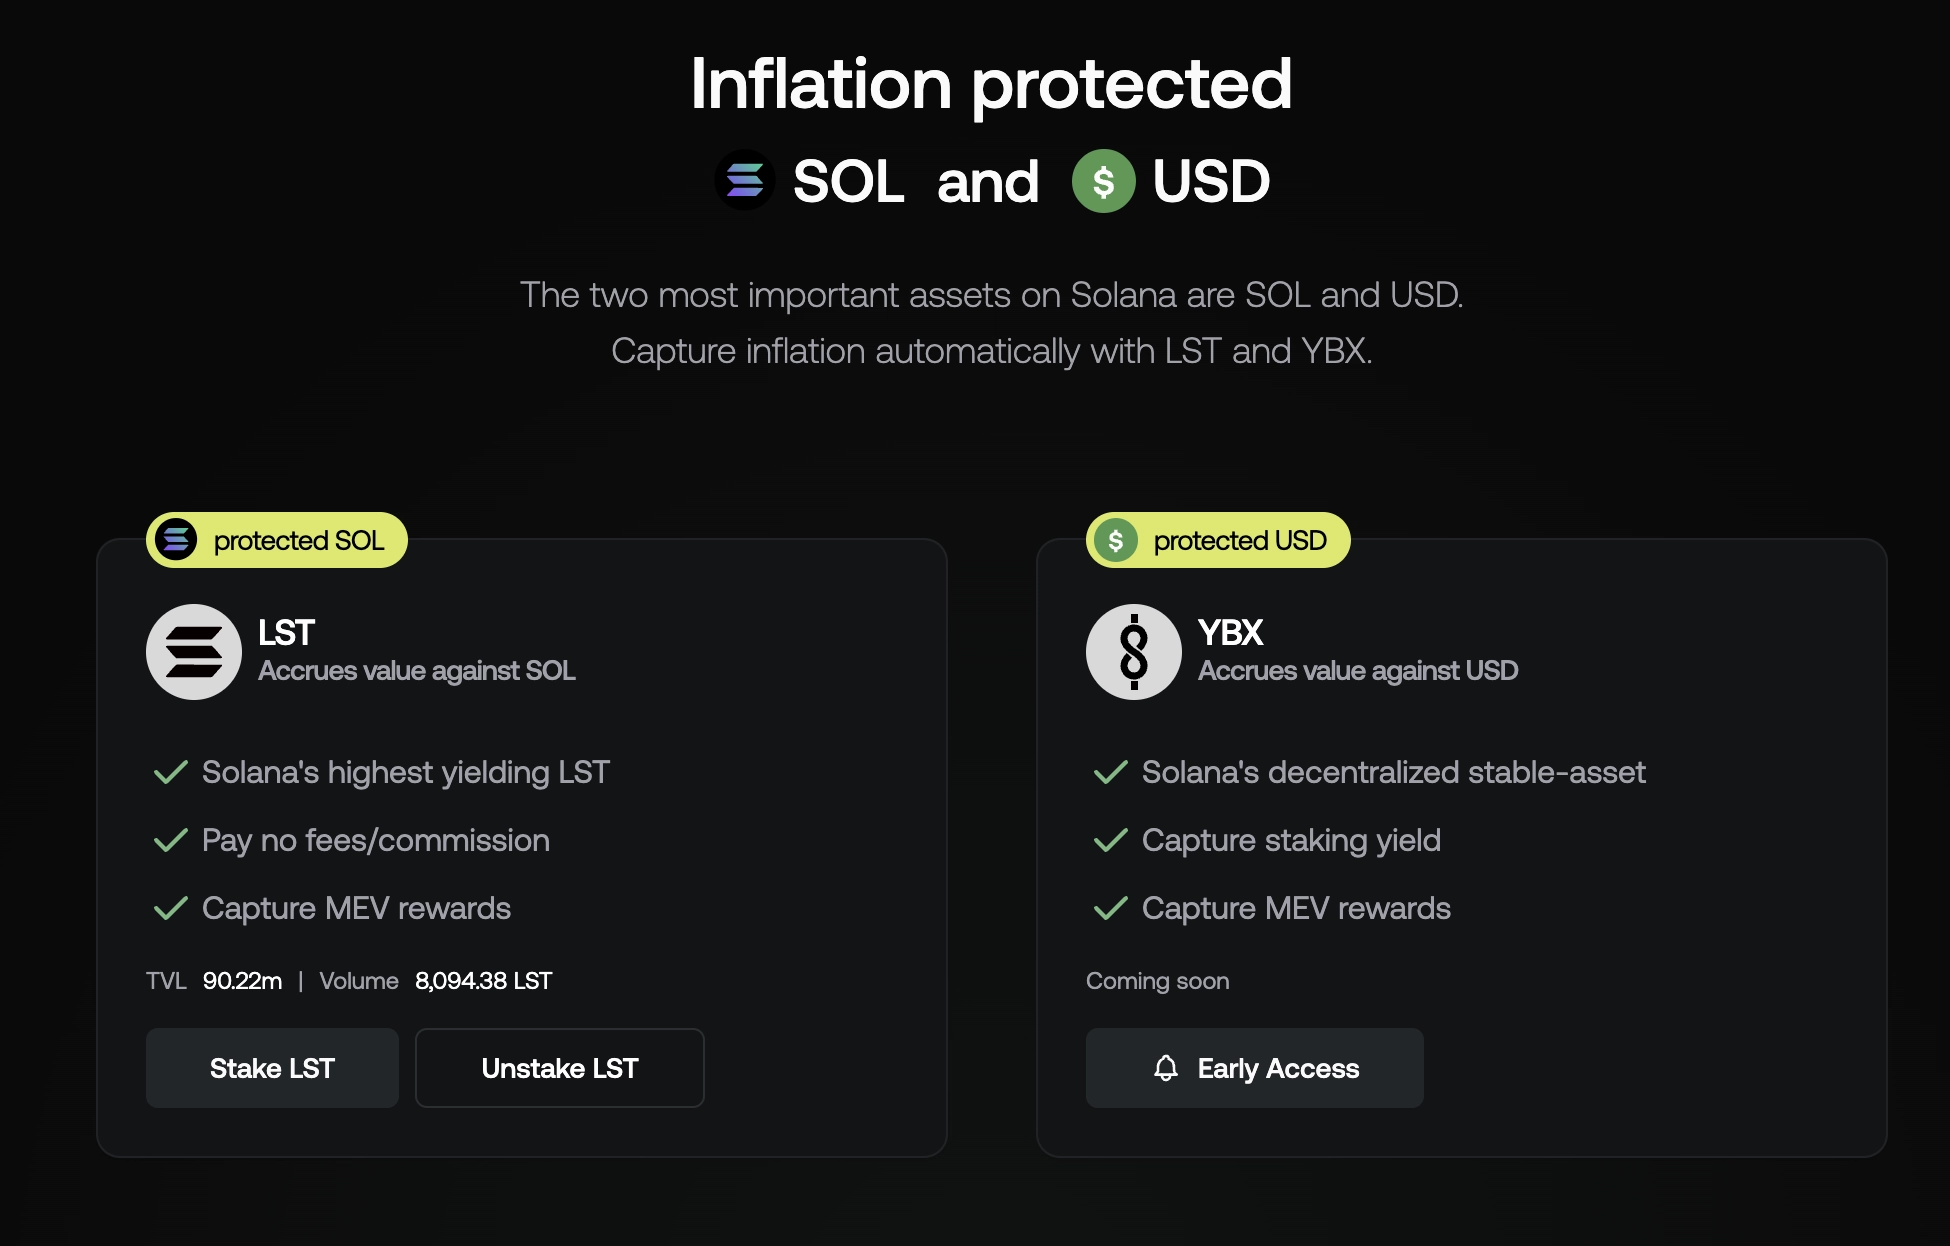Click the large YBX dollar circle icon
This screenshot has height=1246, width=1950.
pos(1133,651)
